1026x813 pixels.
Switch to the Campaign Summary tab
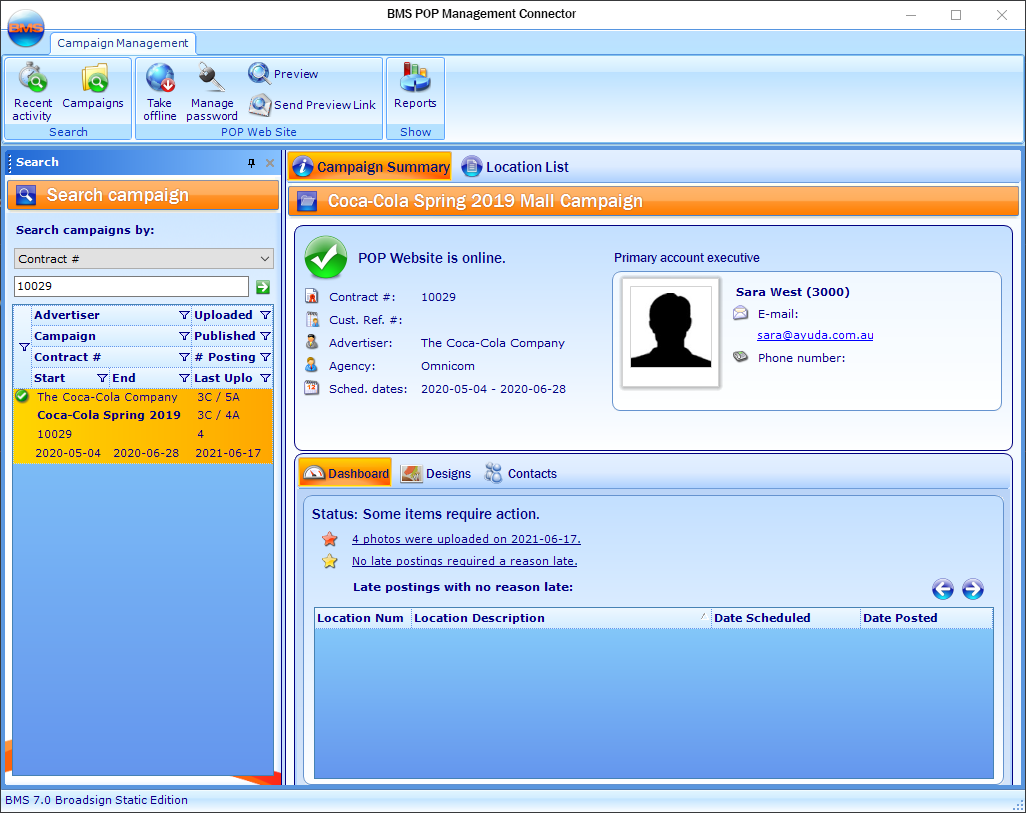tap(370, 167)
